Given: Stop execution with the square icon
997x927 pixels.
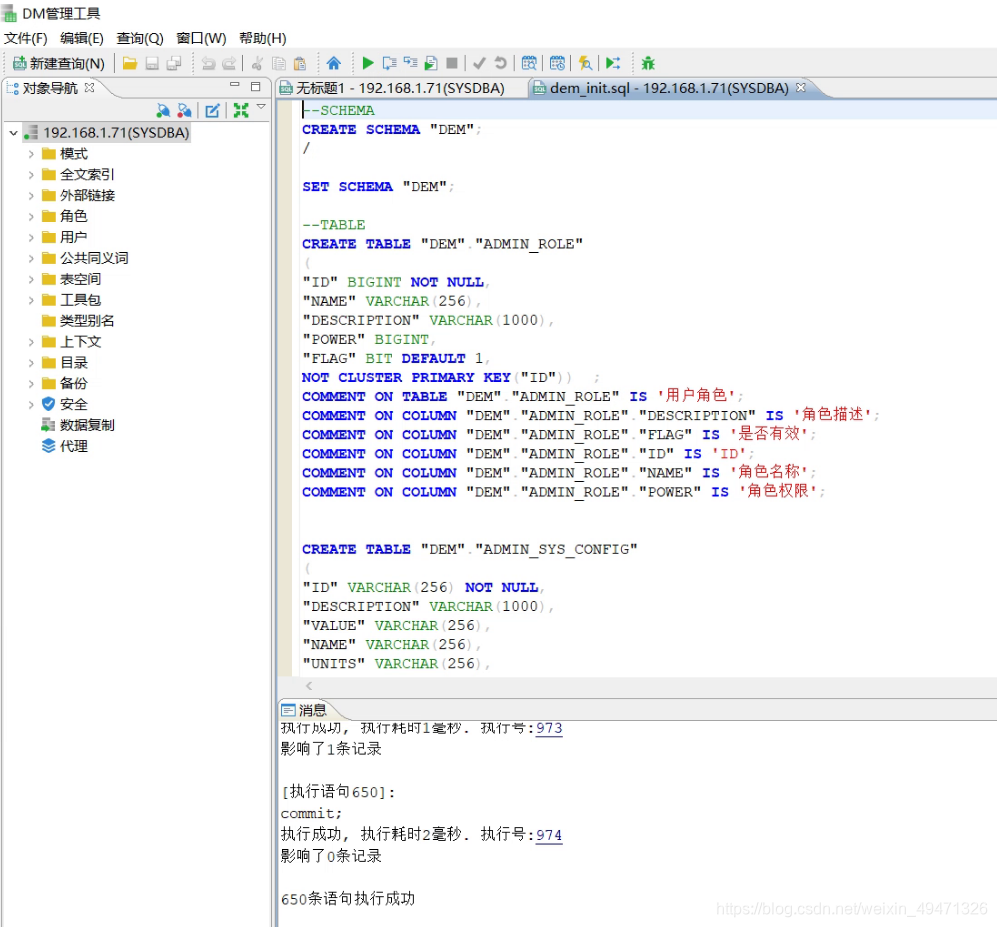Looking at the screenshot, I should coord(452,63).
